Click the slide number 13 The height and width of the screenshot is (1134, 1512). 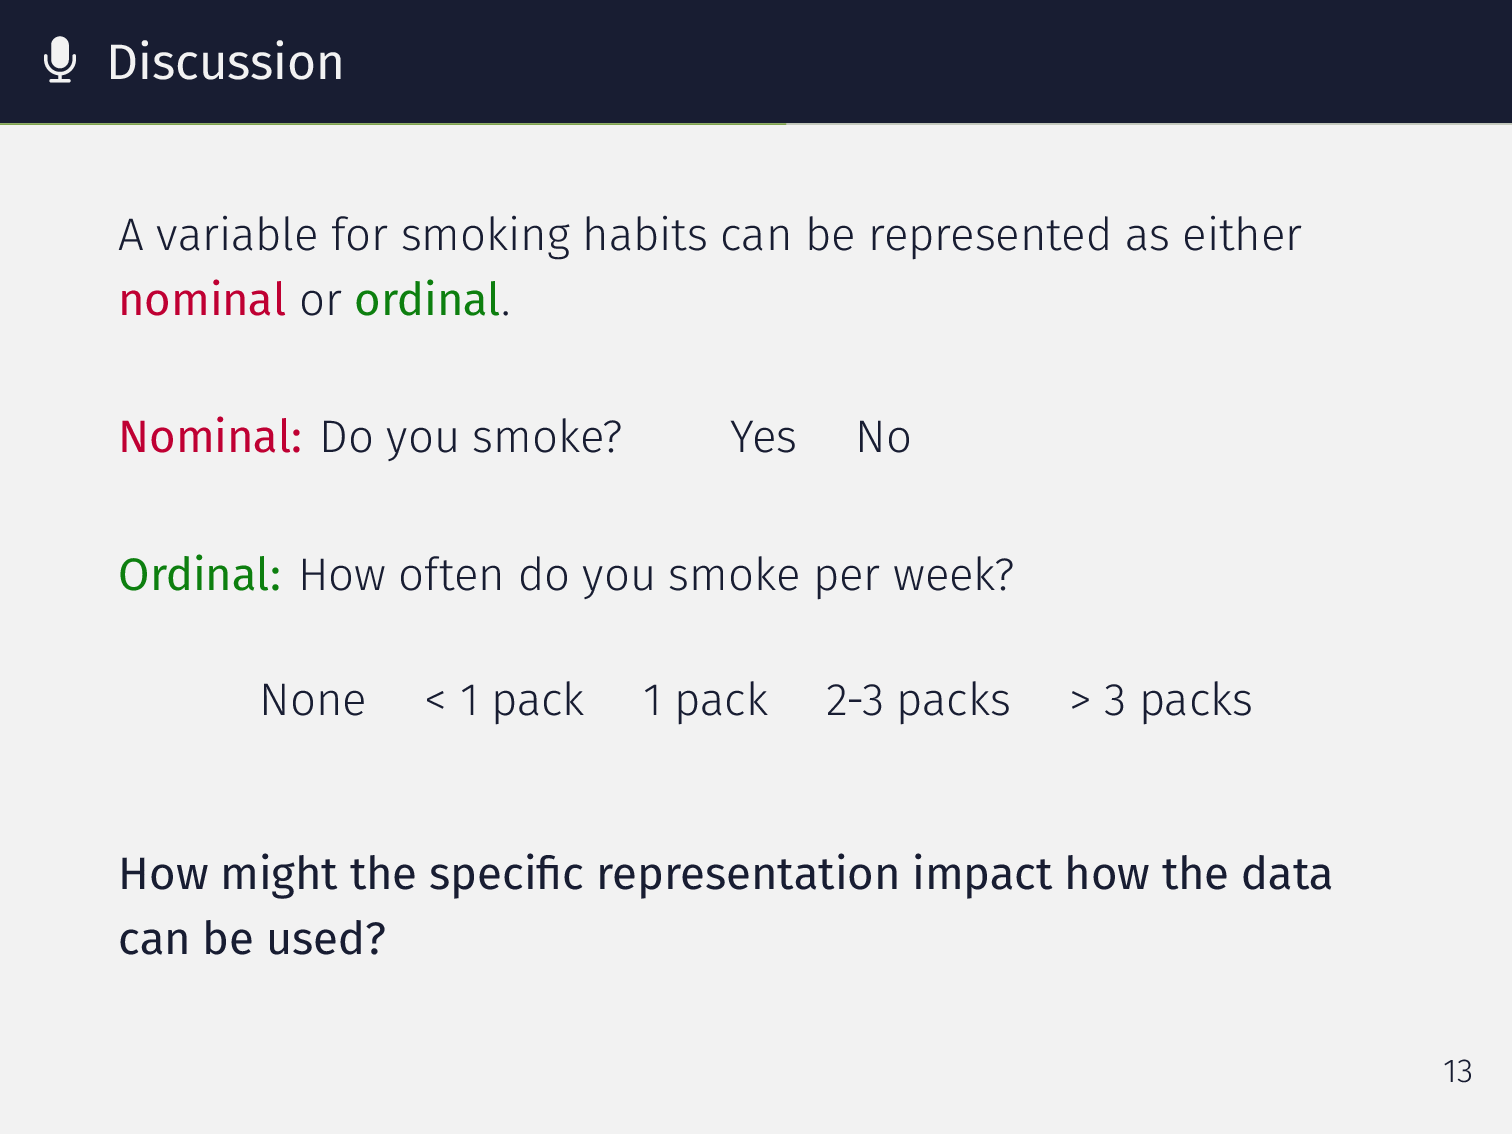pyautogui.click(x=1457, y=1071)
